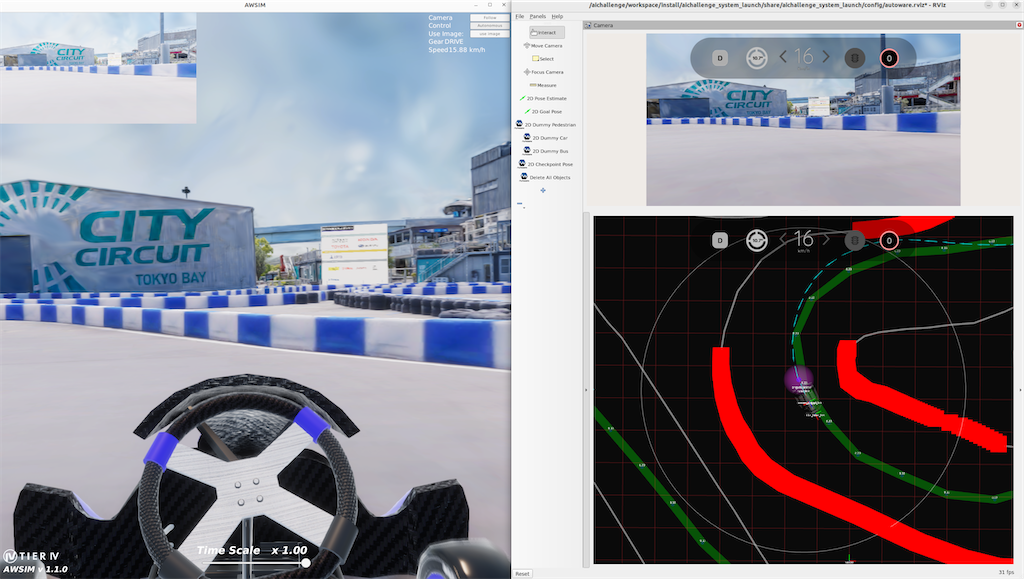Click the left panel collapse handle in RViz

pos(586,390)
